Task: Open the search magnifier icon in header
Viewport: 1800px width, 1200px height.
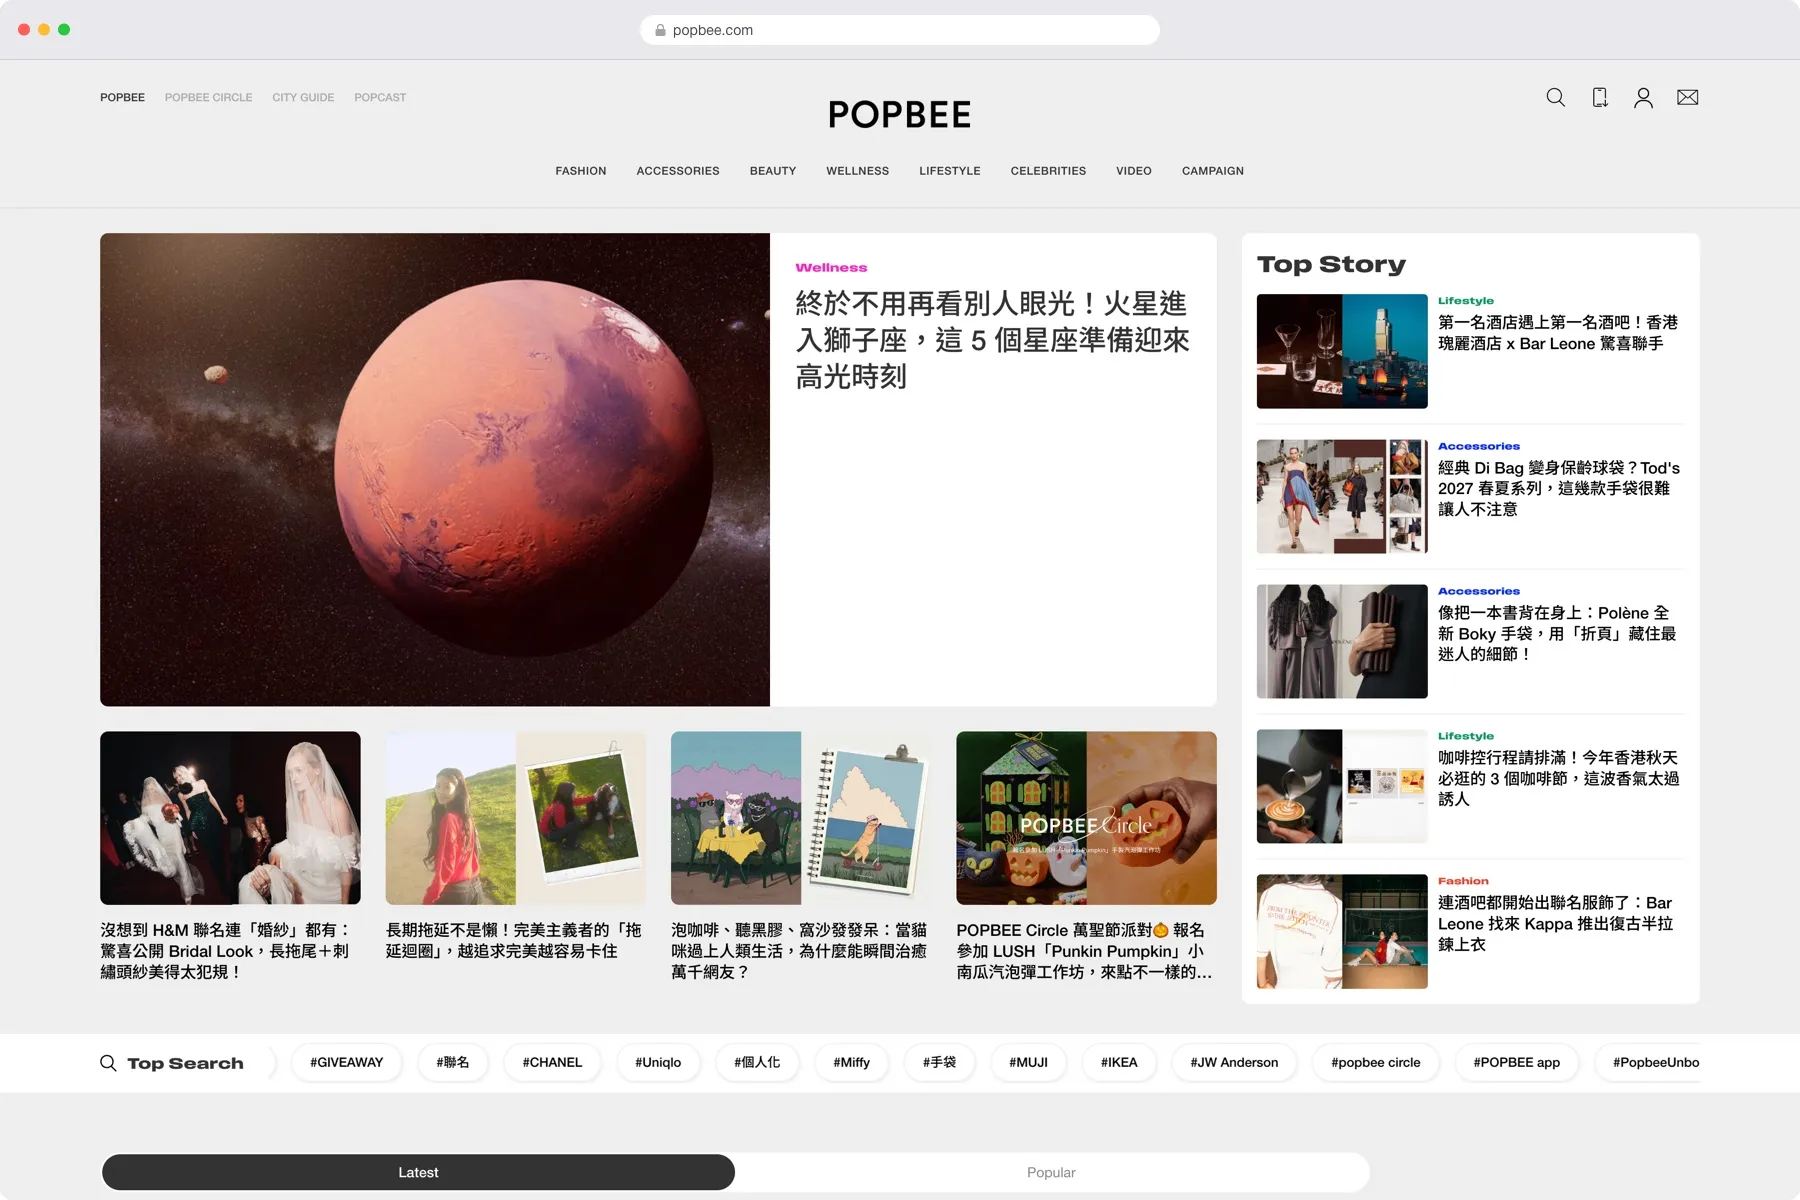Action: coord(1555,97)
